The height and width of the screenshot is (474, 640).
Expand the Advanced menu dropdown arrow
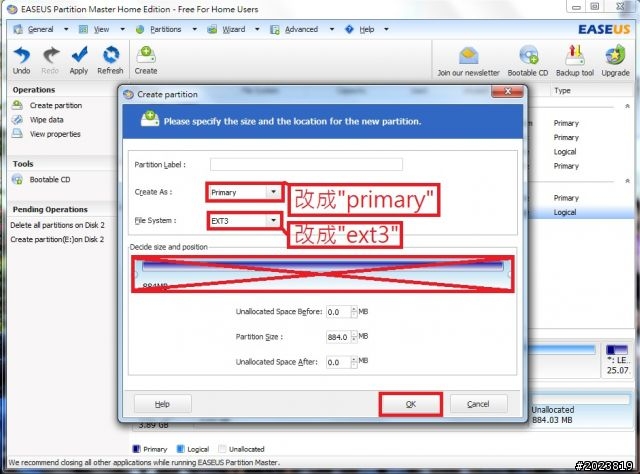pos(332,29)
